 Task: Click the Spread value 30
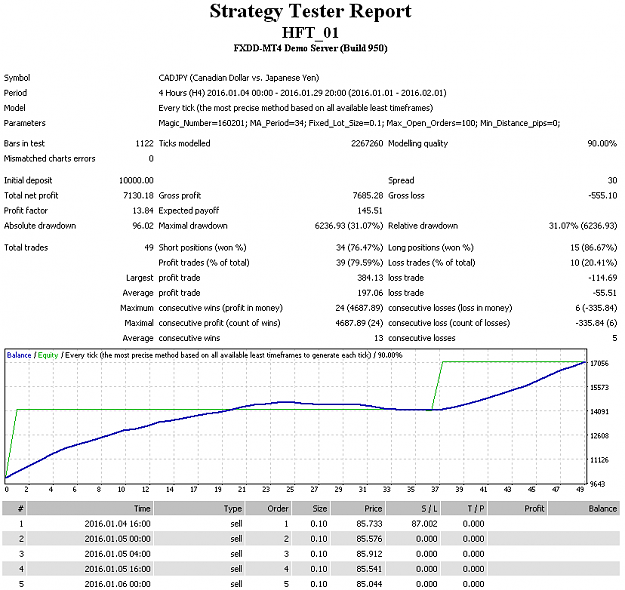tap(612, 181)
